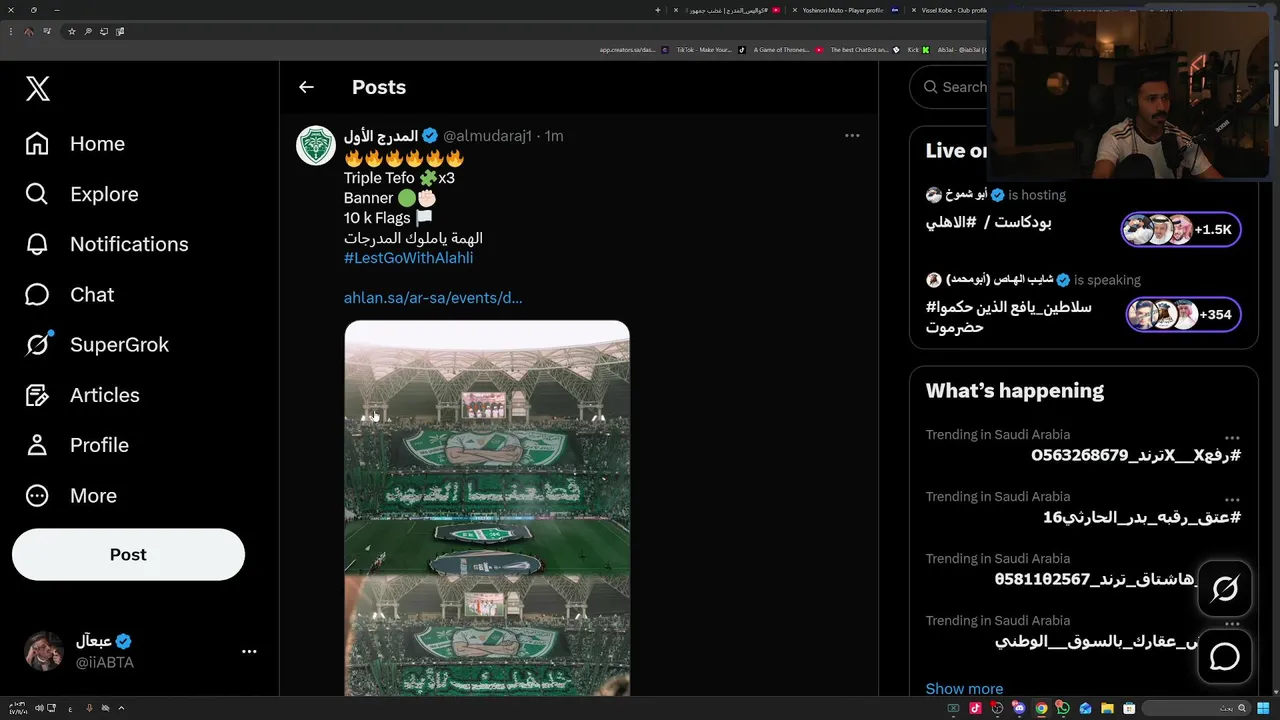Open the post's three-dot options menu
The width and height of the screenshot is (1280, 720).
tap(852, 135)
